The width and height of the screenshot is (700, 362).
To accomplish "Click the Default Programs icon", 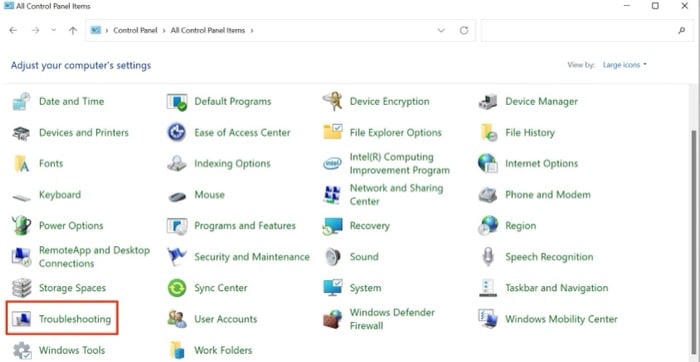I will pyautogui.click(x=177, y=102).
